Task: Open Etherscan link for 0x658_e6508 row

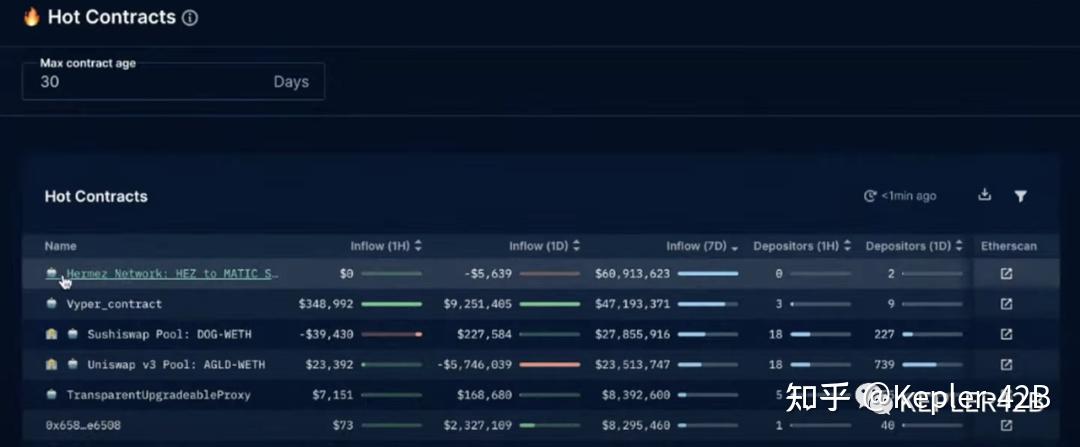Action: [1006, 425]
